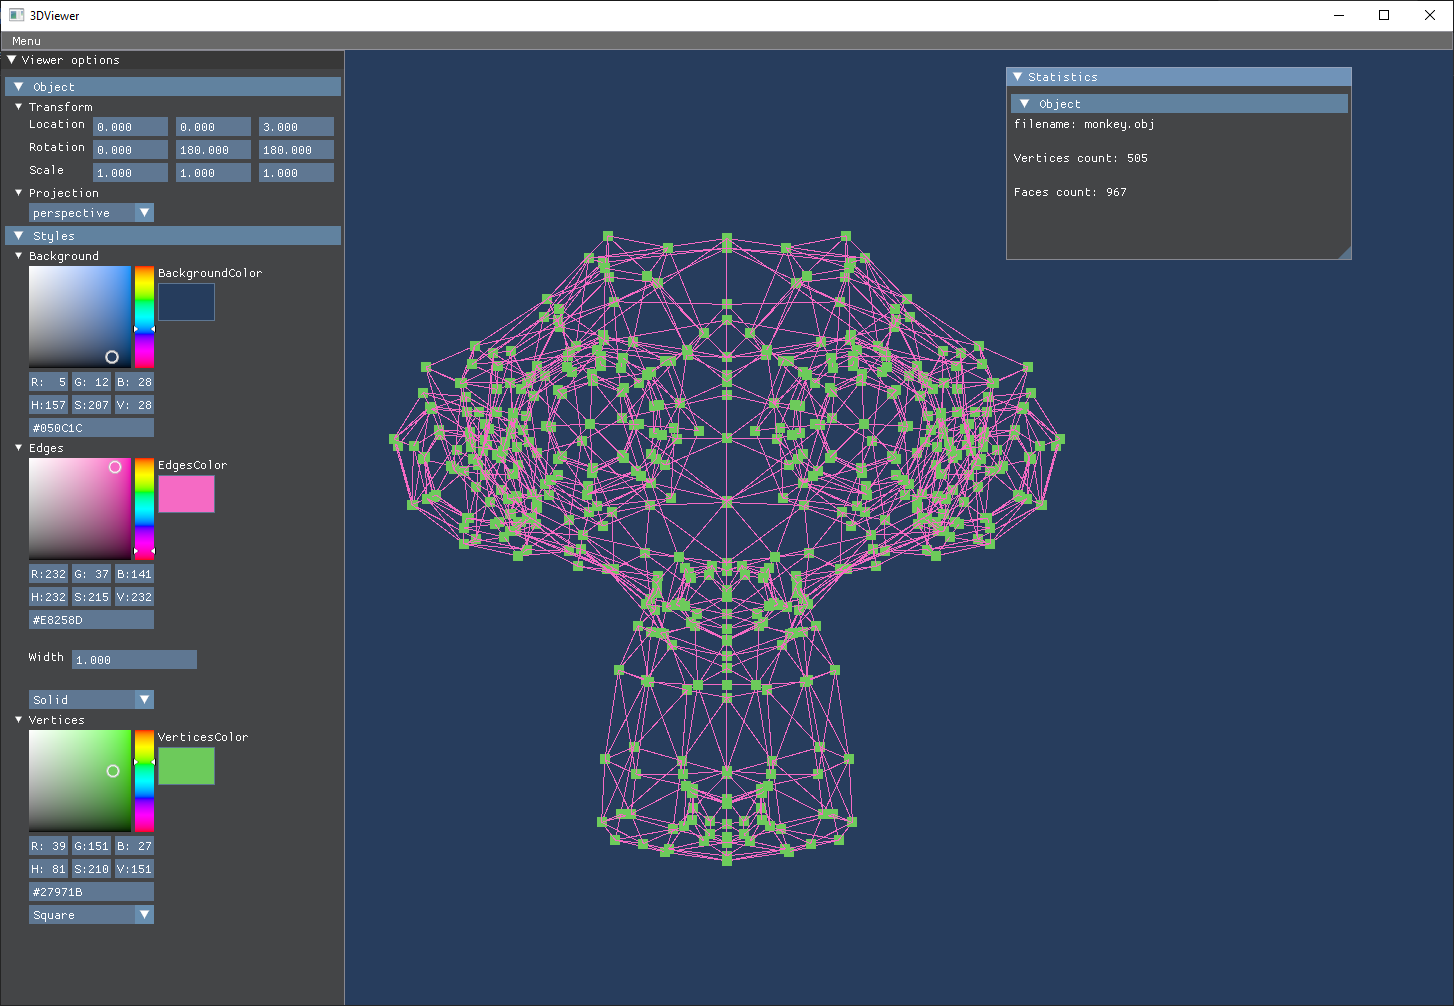The image size is (1454, 1006).
Task: Click the Scale Y field
Action: (x=213, y=173)
